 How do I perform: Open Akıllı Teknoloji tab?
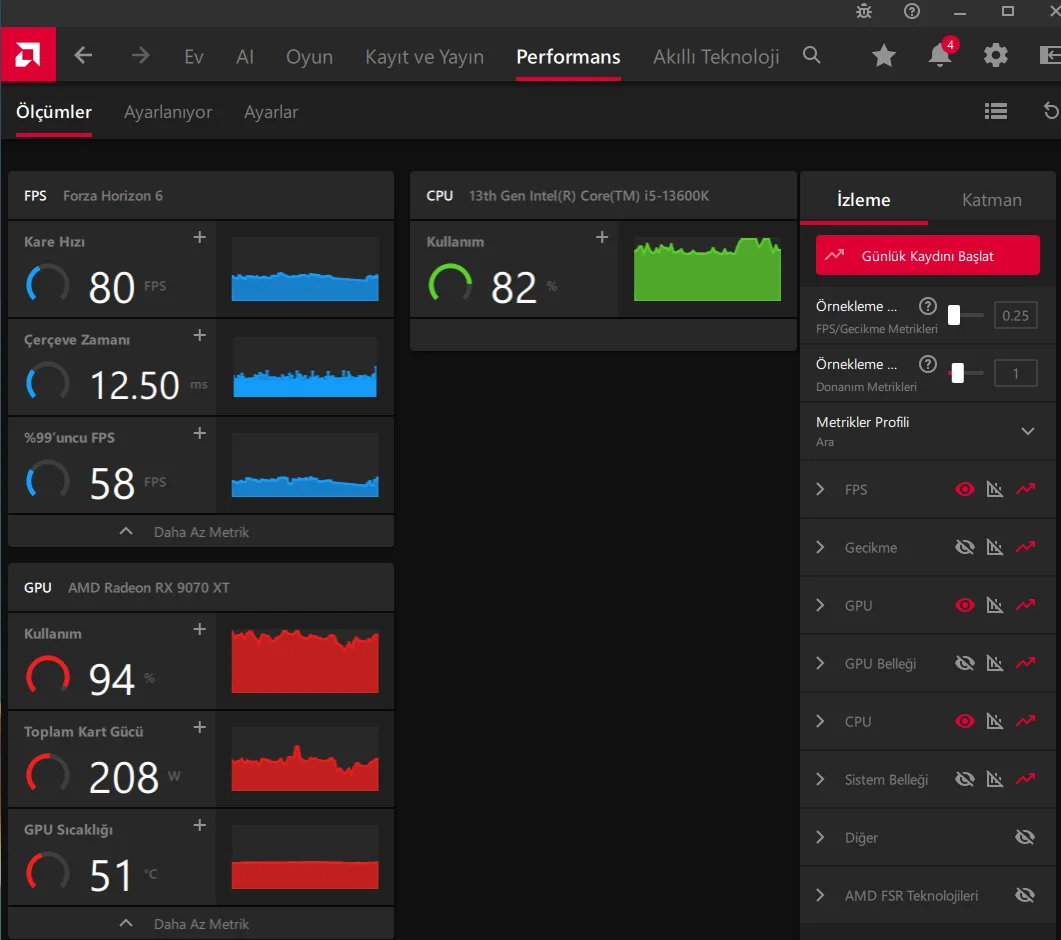point(716,57)
